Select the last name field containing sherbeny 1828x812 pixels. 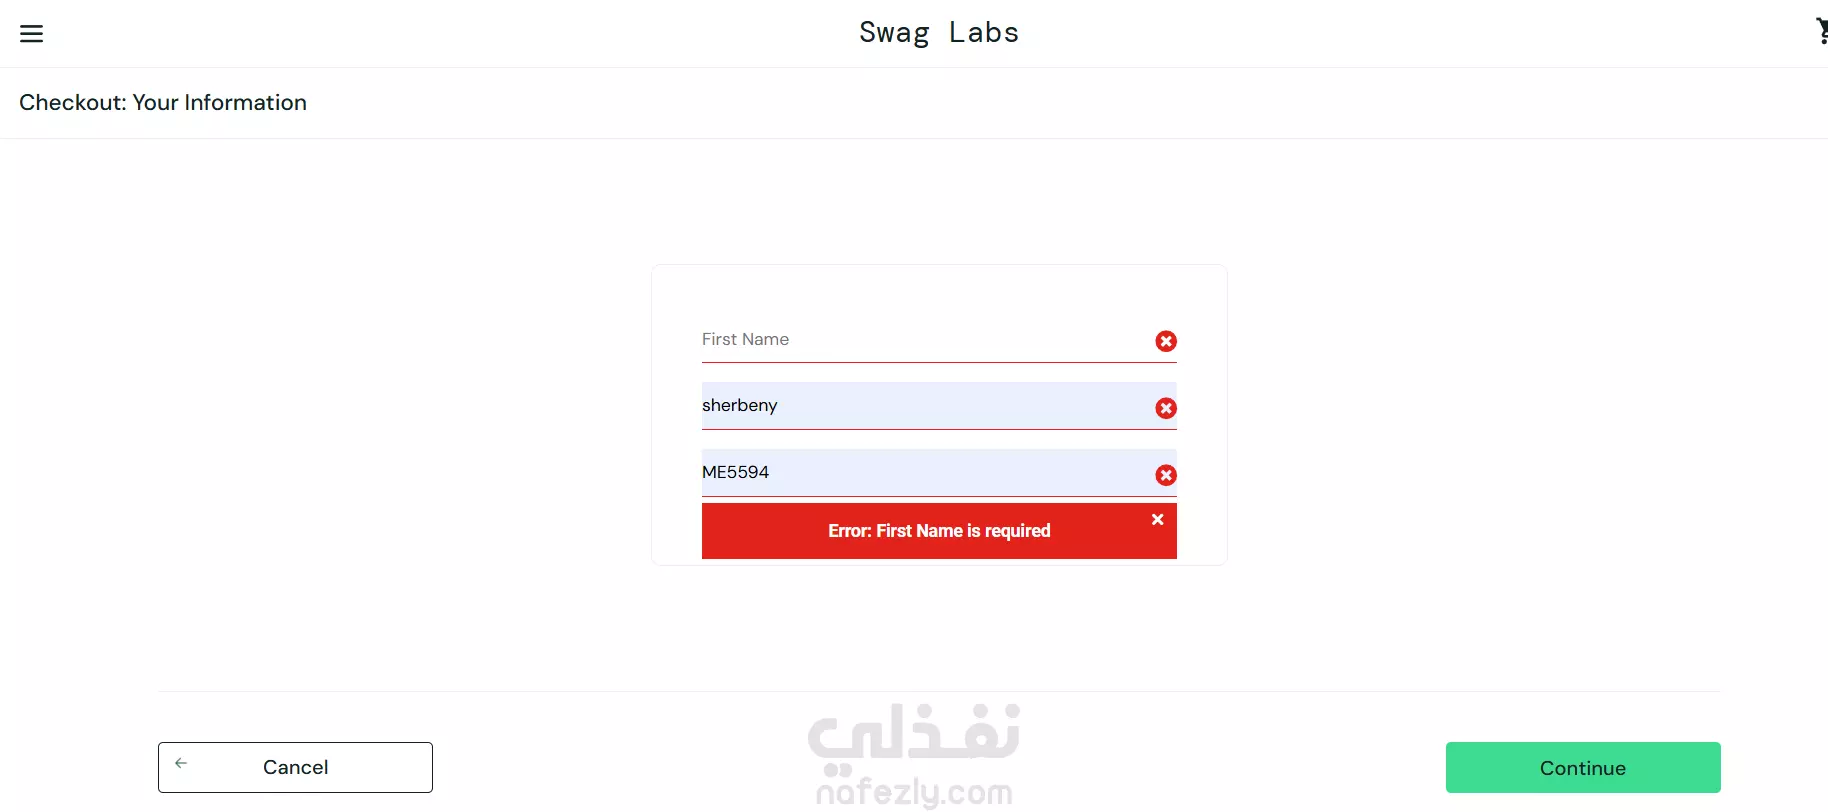[x=939, y=406]
